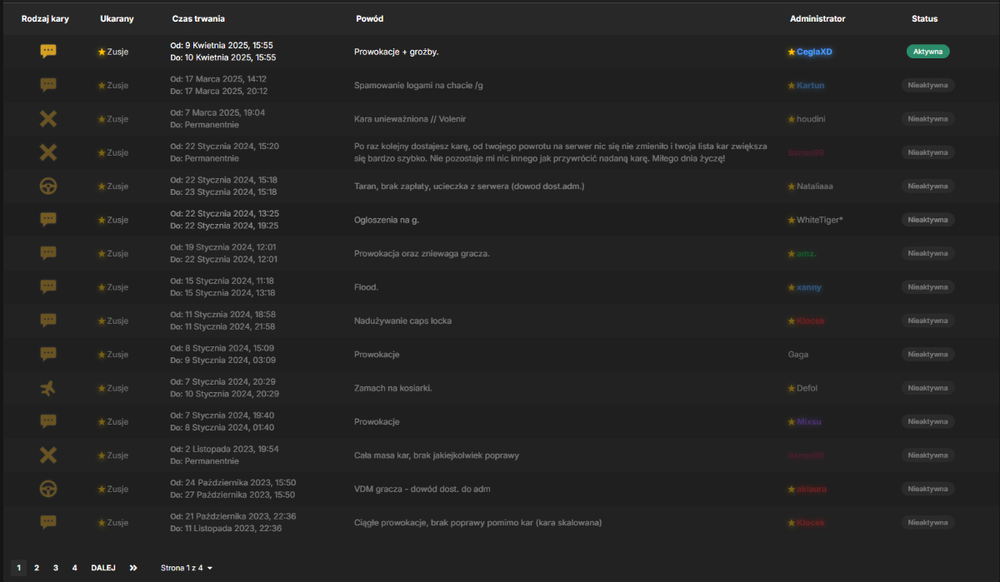Viewport: 1000px width, 582px height.
Task: Click the 'Powód' column header
Action: click(x=369, y=18)
